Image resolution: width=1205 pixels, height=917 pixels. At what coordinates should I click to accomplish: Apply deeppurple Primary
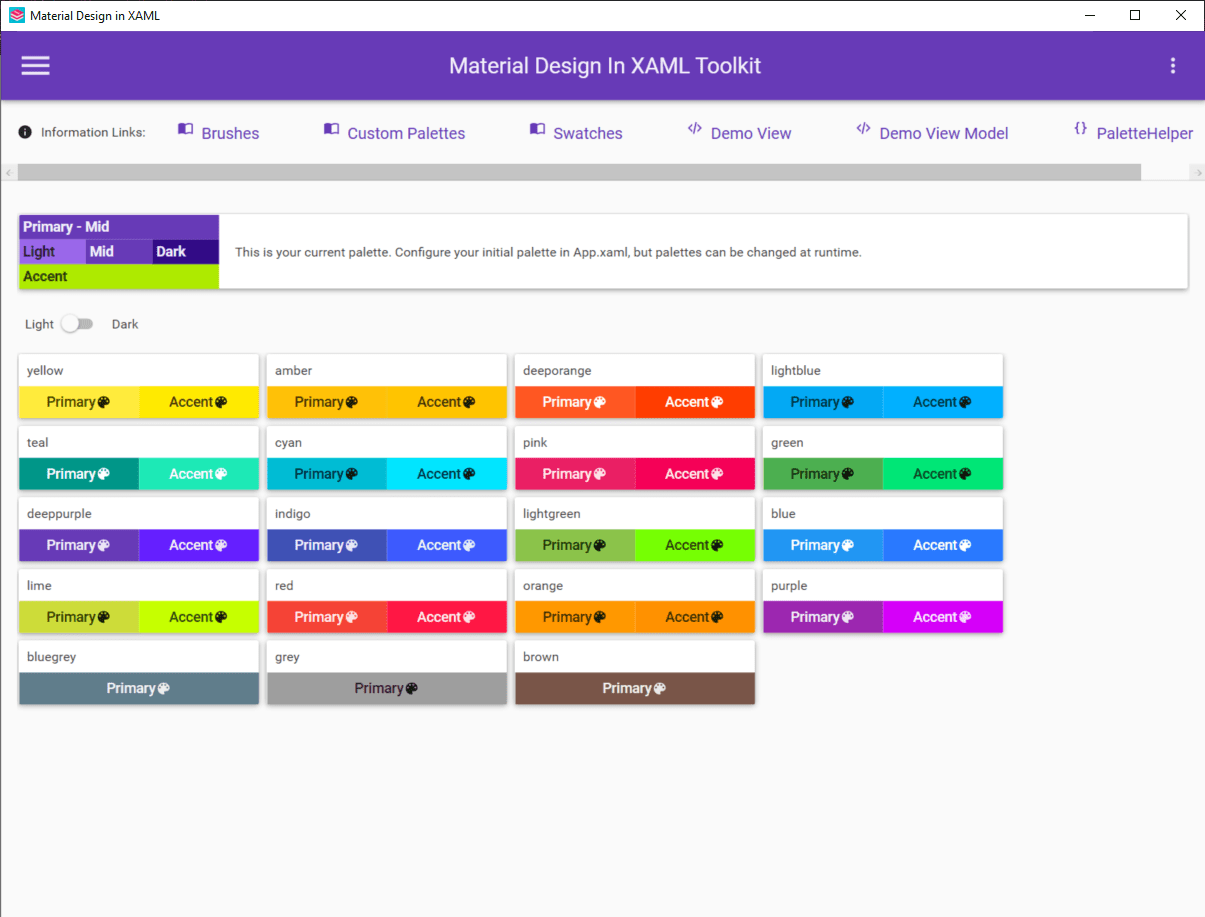[x=79, y=545]
